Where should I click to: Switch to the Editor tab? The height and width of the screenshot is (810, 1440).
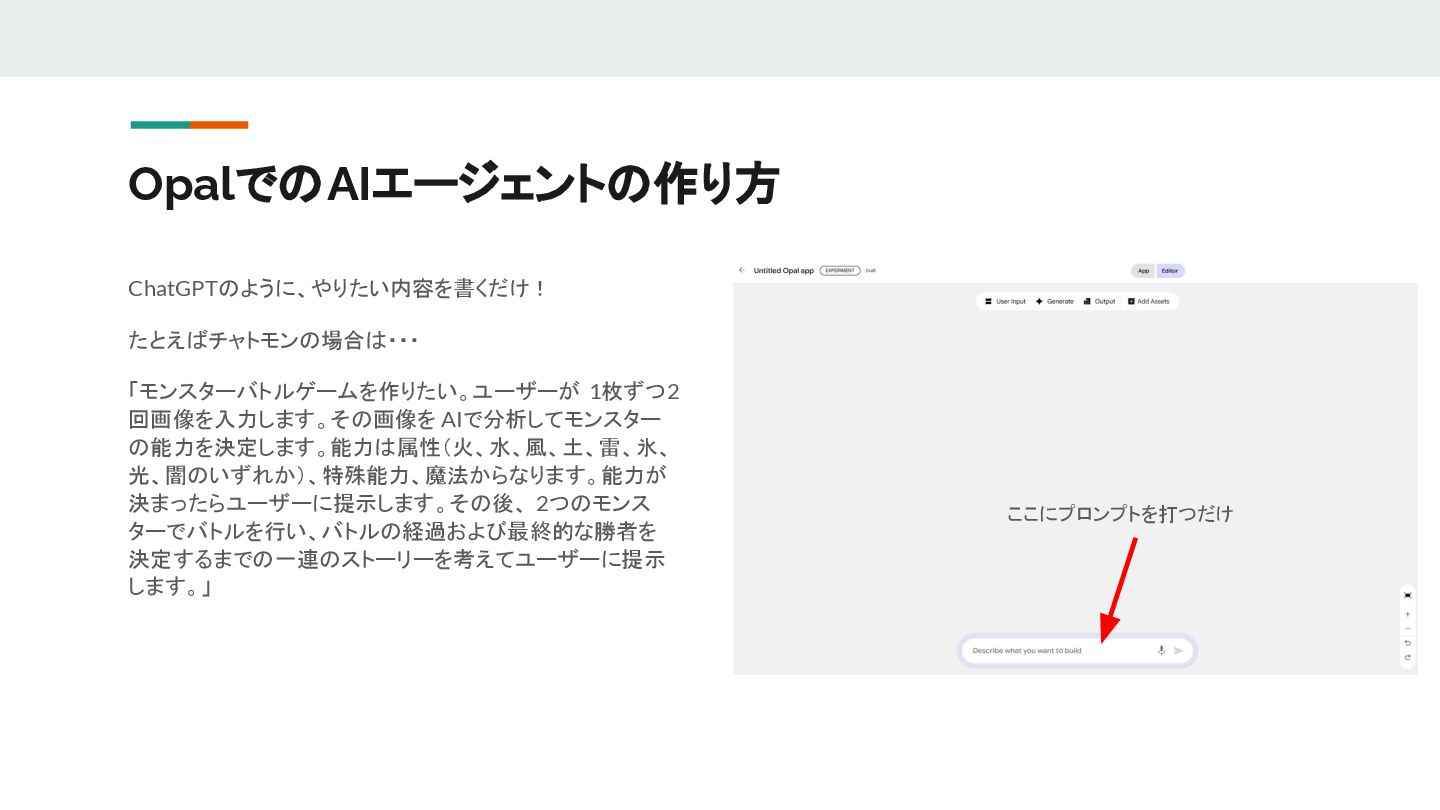[1170, 271]
